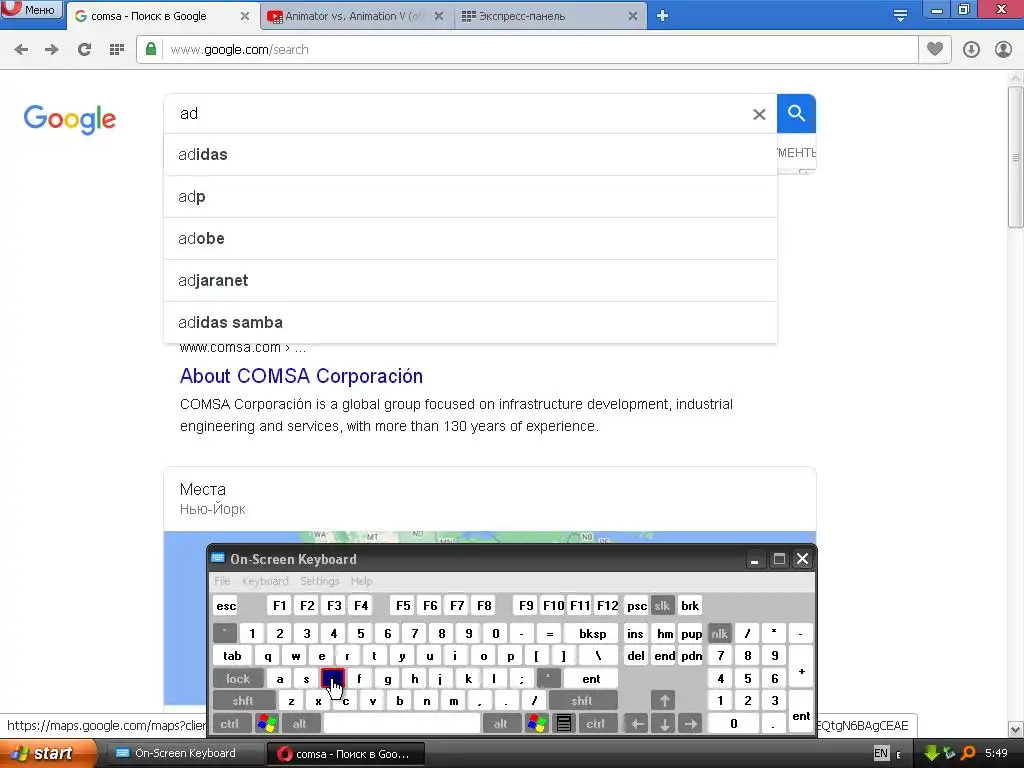Toggle the caps lock key
This screenshot has width=1024, height=768.
(238, 679)
